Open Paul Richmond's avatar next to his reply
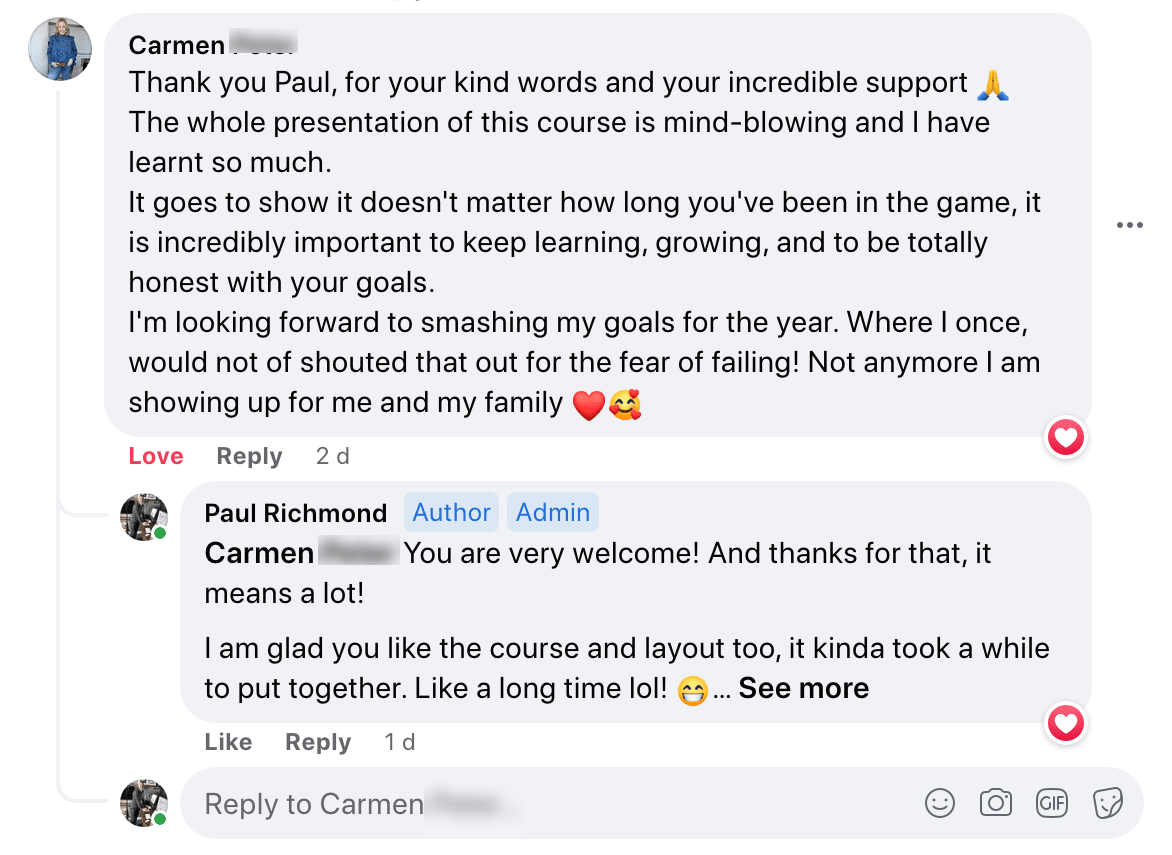 pos(144,517)
